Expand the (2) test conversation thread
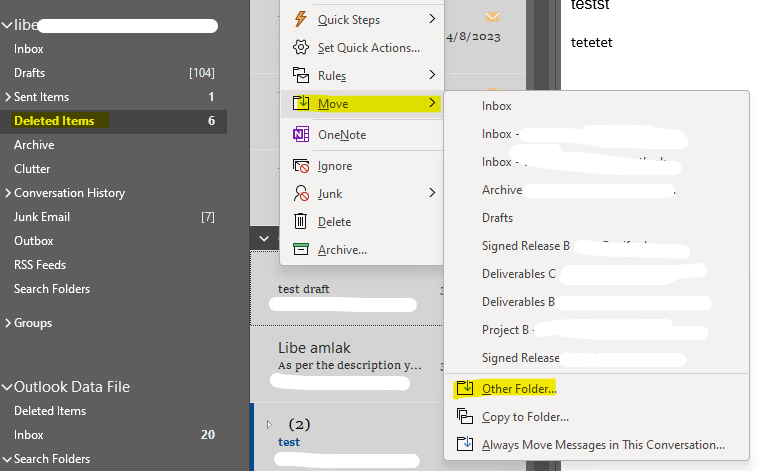 coord(269,424)
